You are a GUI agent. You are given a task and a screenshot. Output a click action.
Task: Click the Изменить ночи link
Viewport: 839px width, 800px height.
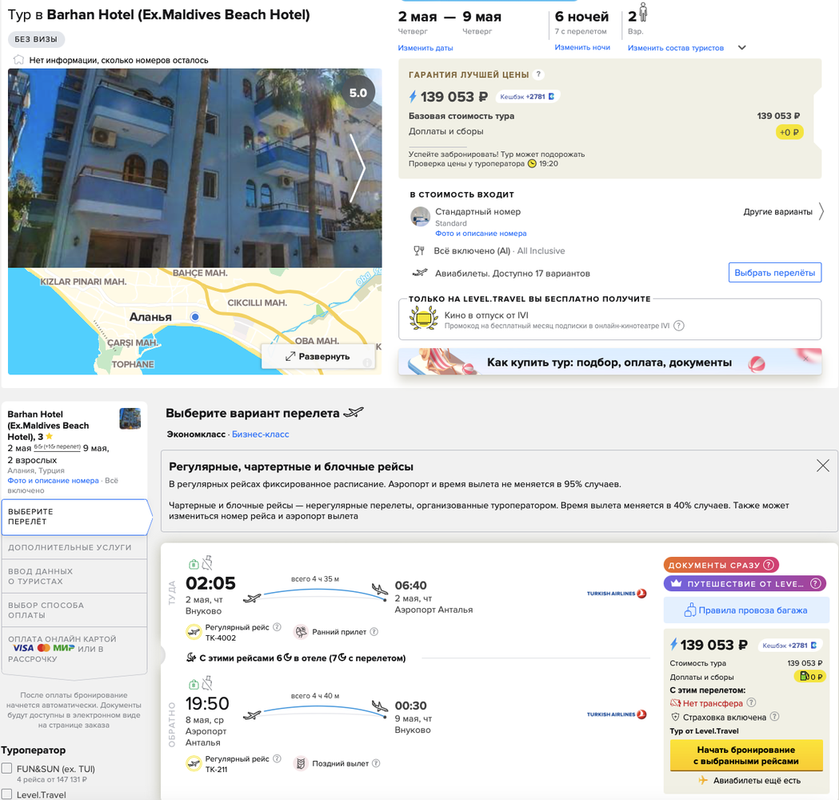(582, 48)
